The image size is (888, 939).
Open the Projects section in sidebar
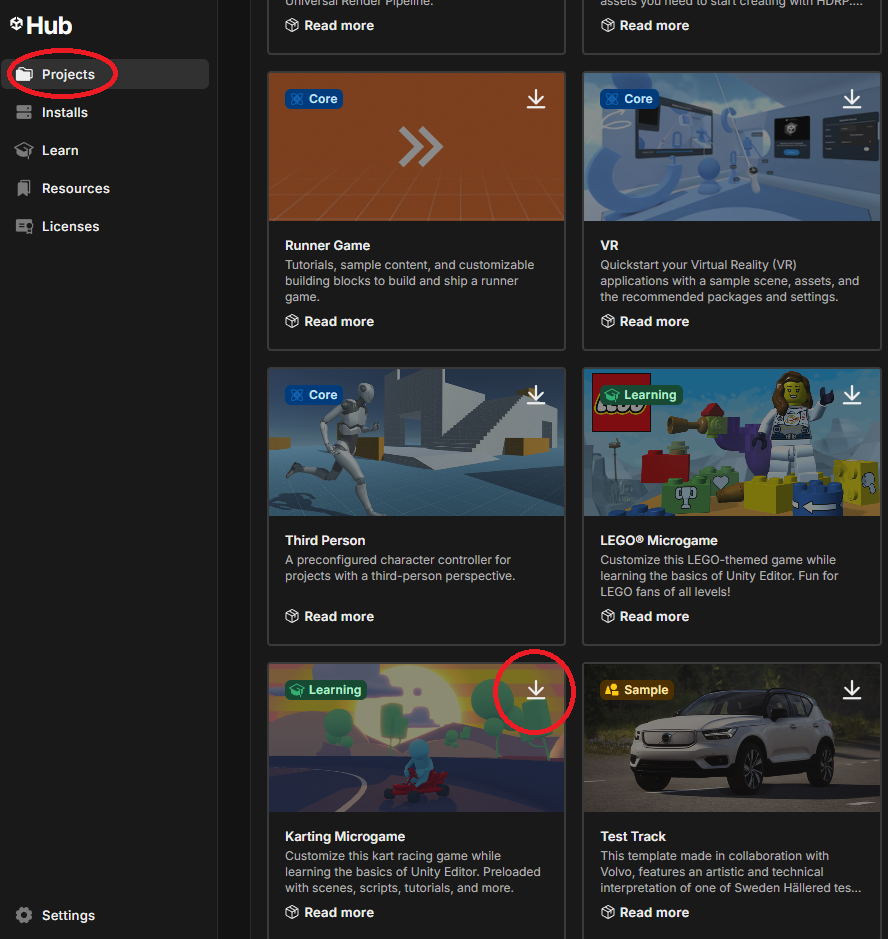click(x=68, y=74)
